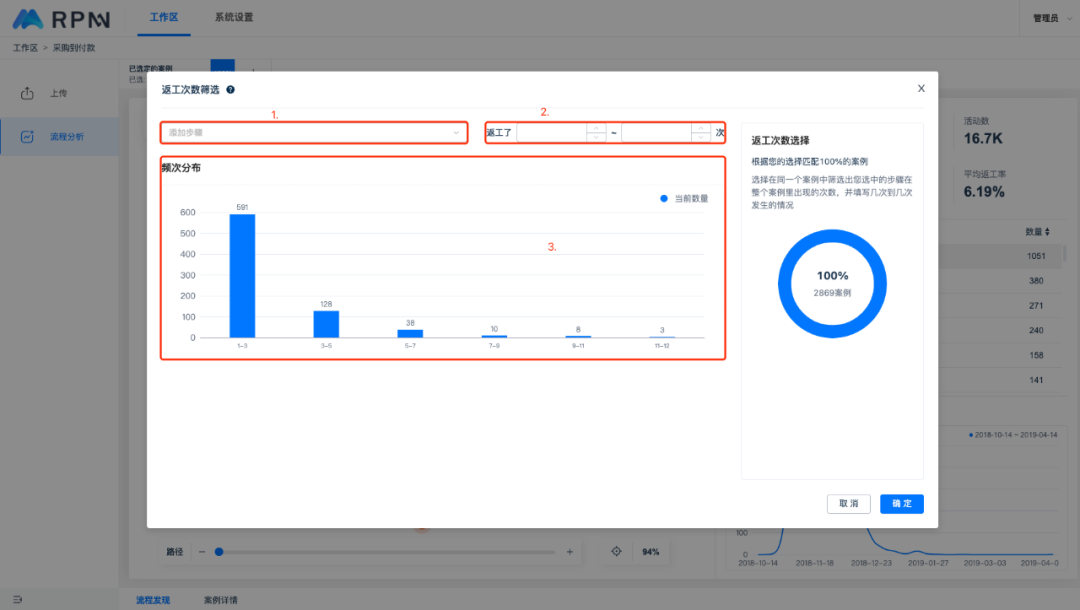The width and height of the screenshot is (1080, 610).
Task: Expand the 管理员 user dropdown
Action: pos(1049,18)
